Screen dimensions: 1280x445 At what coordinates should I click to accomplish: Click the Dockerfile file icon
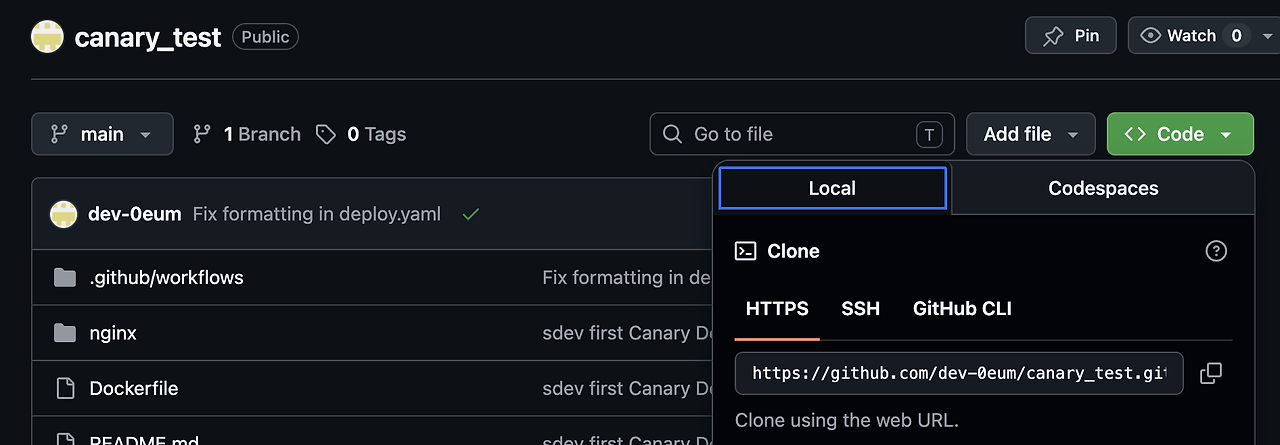point(65,388)
